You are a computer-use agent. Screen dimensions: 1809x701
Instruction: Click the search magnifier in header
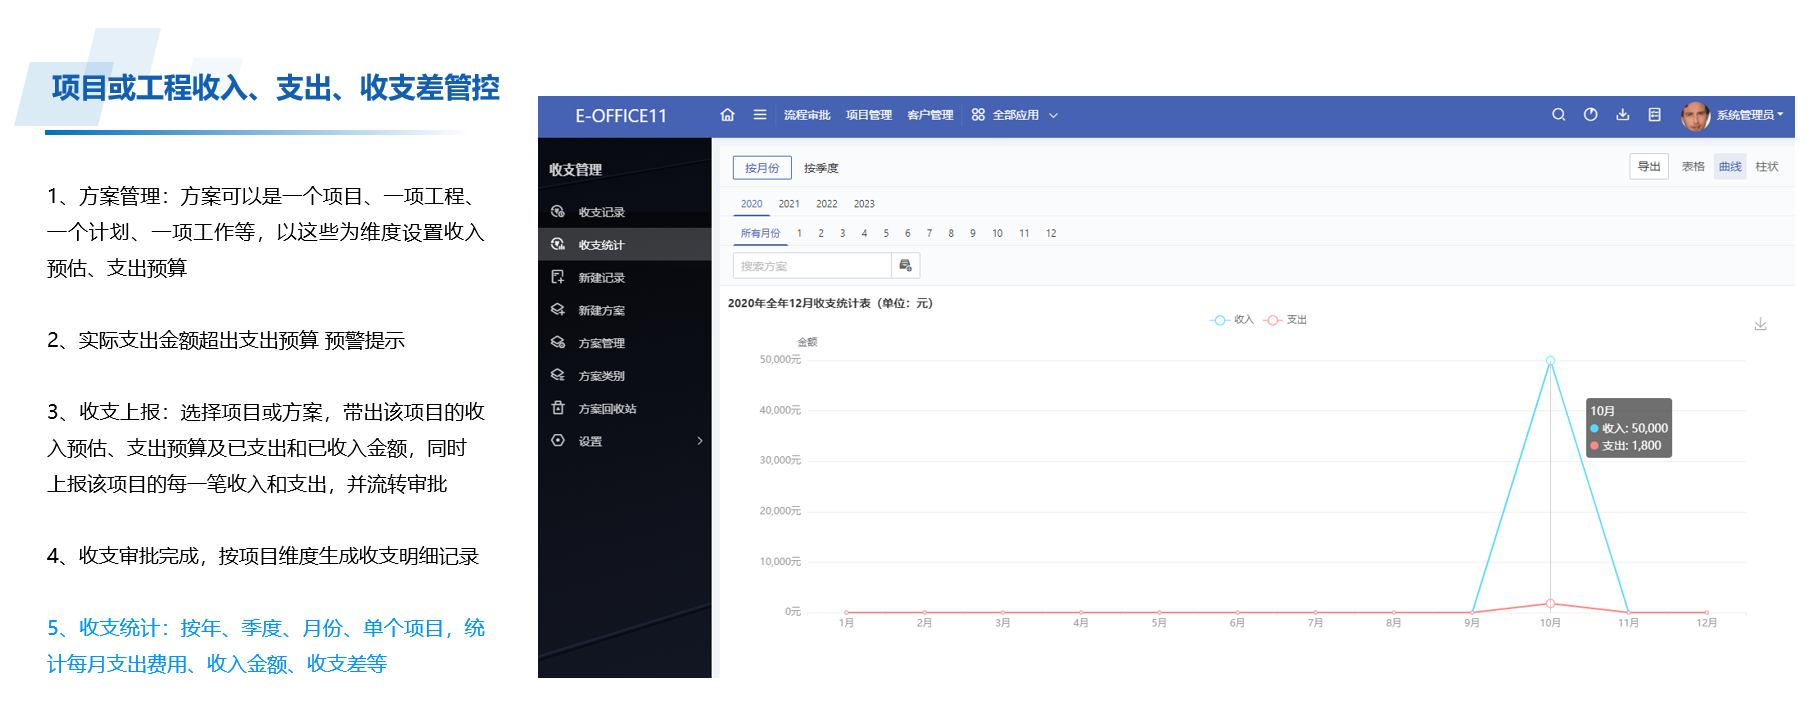tap(1558, 115)
